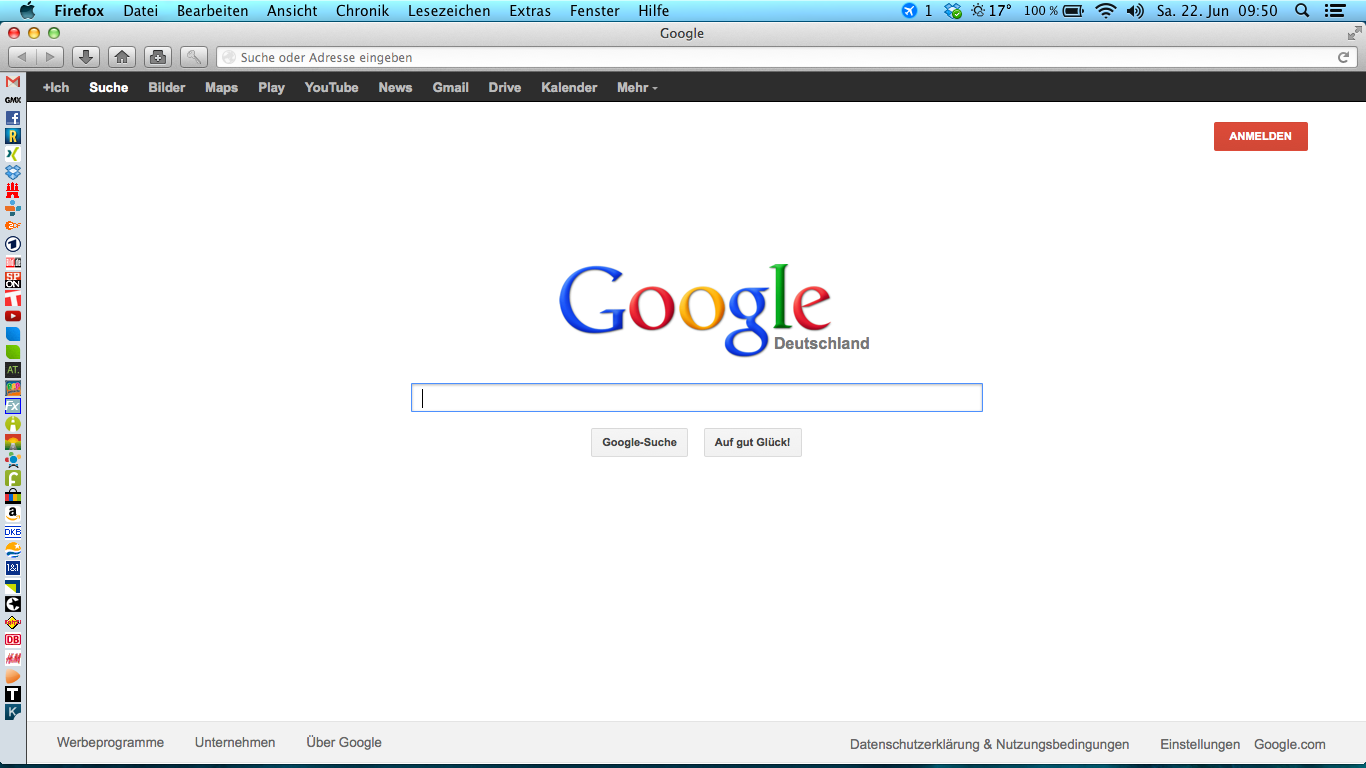
Task: Open the H&M bookmark icon
Action: tap(13, 658)
